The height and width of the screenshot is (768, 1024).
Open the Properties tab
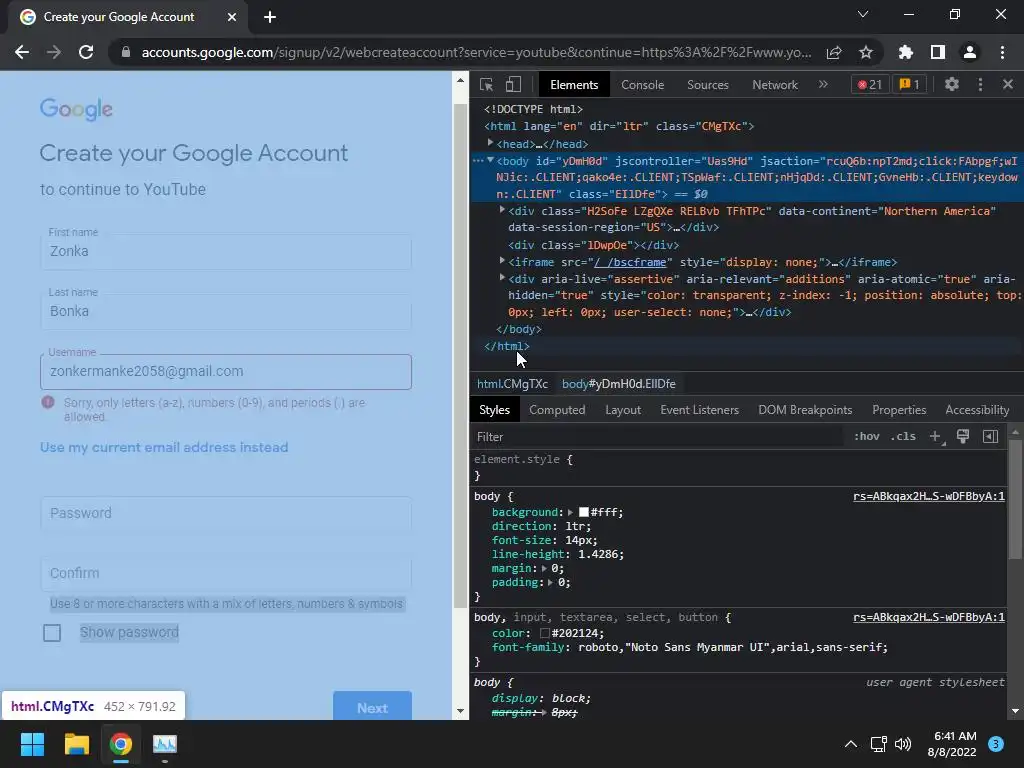[x=899, y=410]
